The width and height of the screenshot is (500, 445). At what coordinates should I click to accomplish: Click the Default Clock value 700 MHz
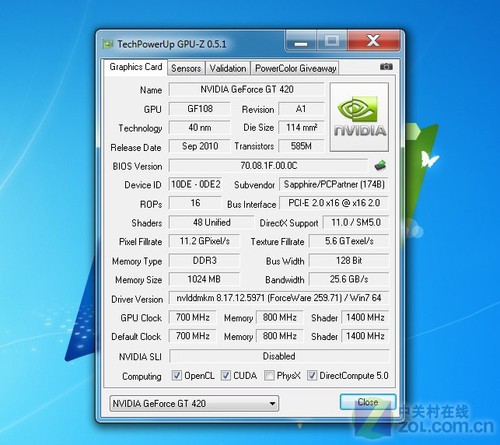click(192, 336)
